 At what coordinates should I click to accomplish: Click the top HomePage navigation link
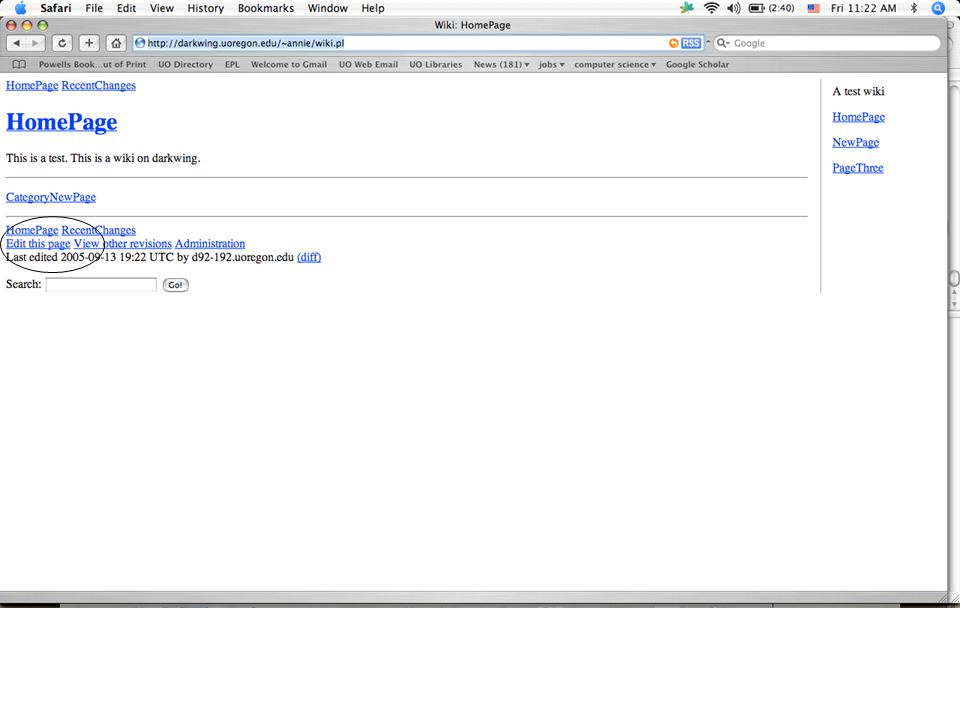[x=32, y=86]
